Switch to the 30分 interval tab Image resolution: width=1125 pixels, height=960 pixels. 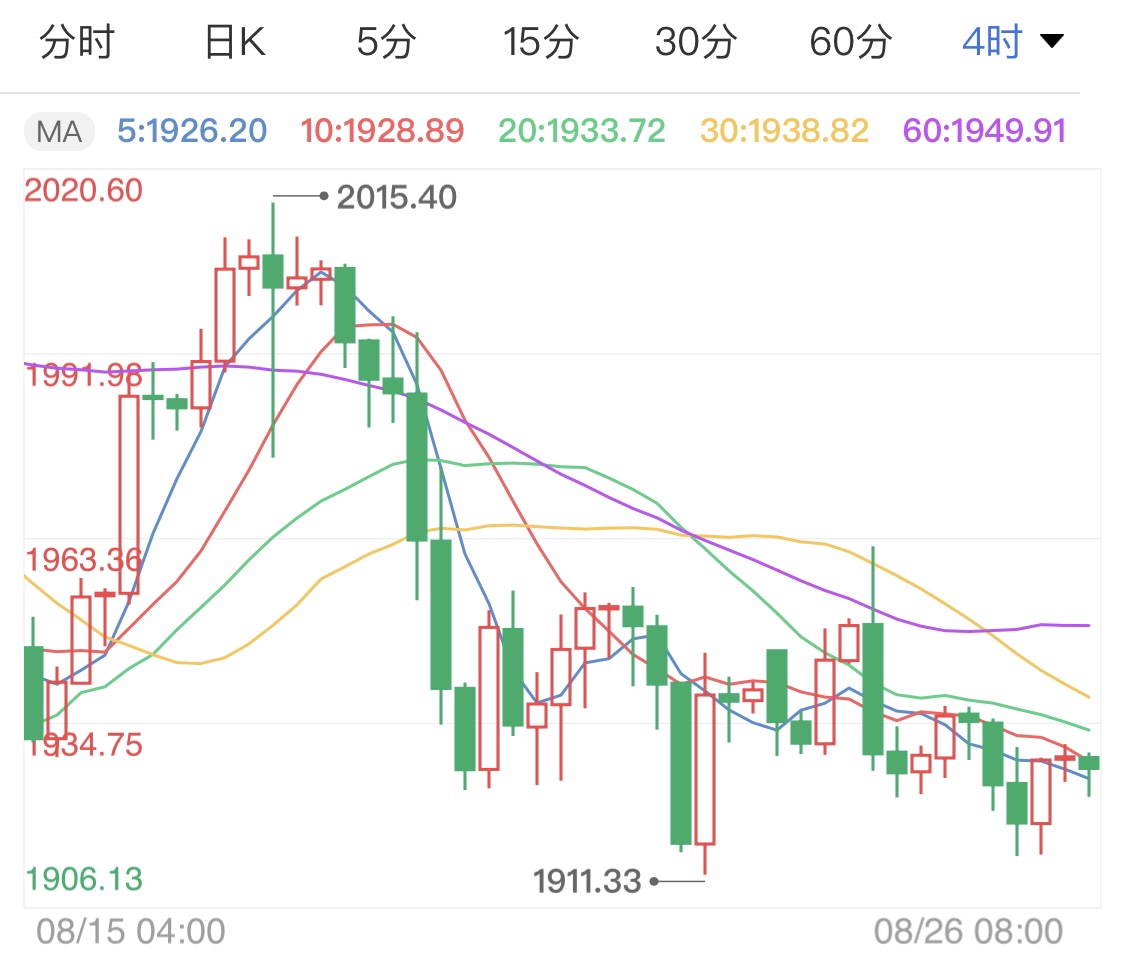[695, 42]
